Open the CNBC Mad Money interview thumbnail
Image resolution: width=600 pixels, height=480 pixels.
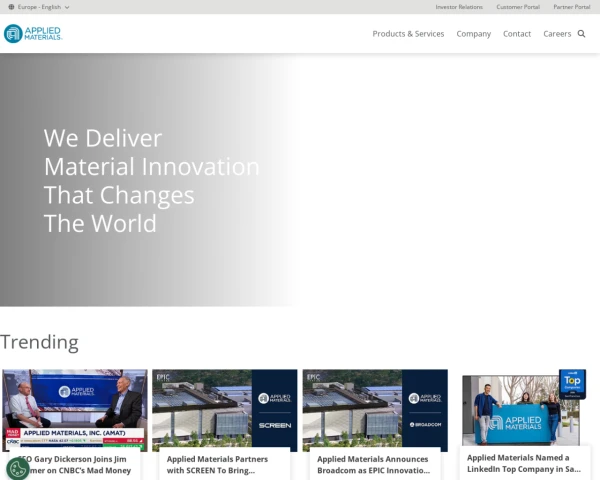[x=75, y=410]
